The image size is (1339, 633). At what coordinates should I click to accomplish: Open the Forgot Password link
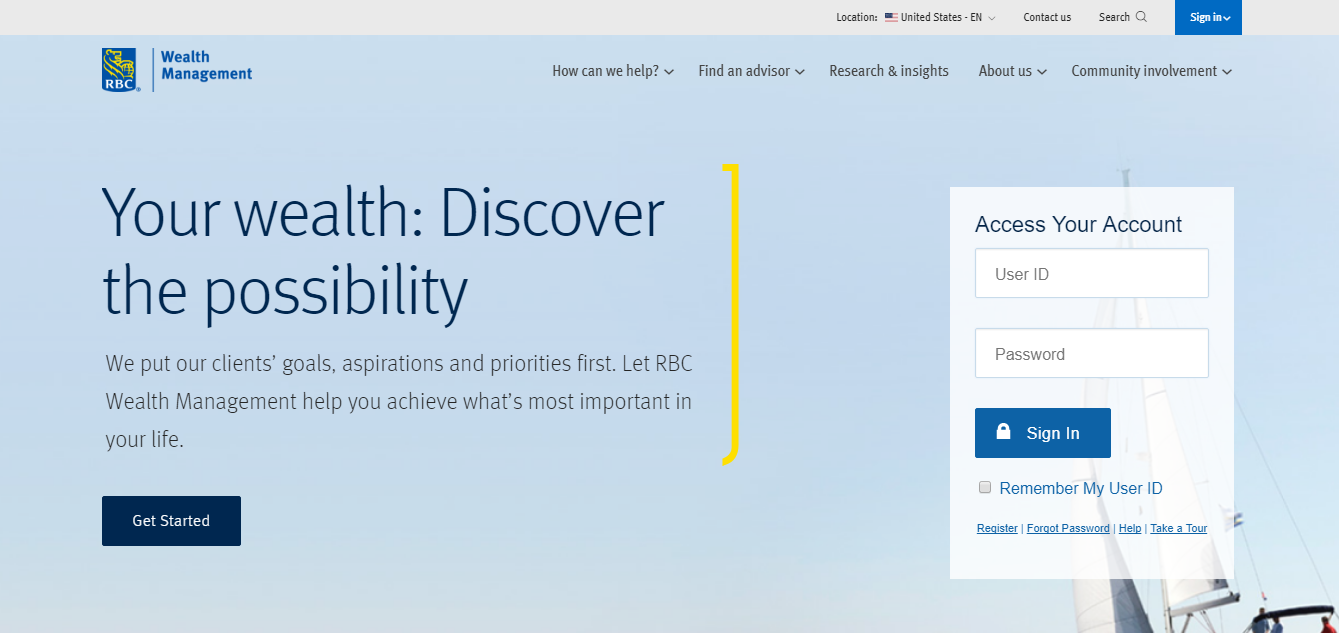click(1068, 528)
